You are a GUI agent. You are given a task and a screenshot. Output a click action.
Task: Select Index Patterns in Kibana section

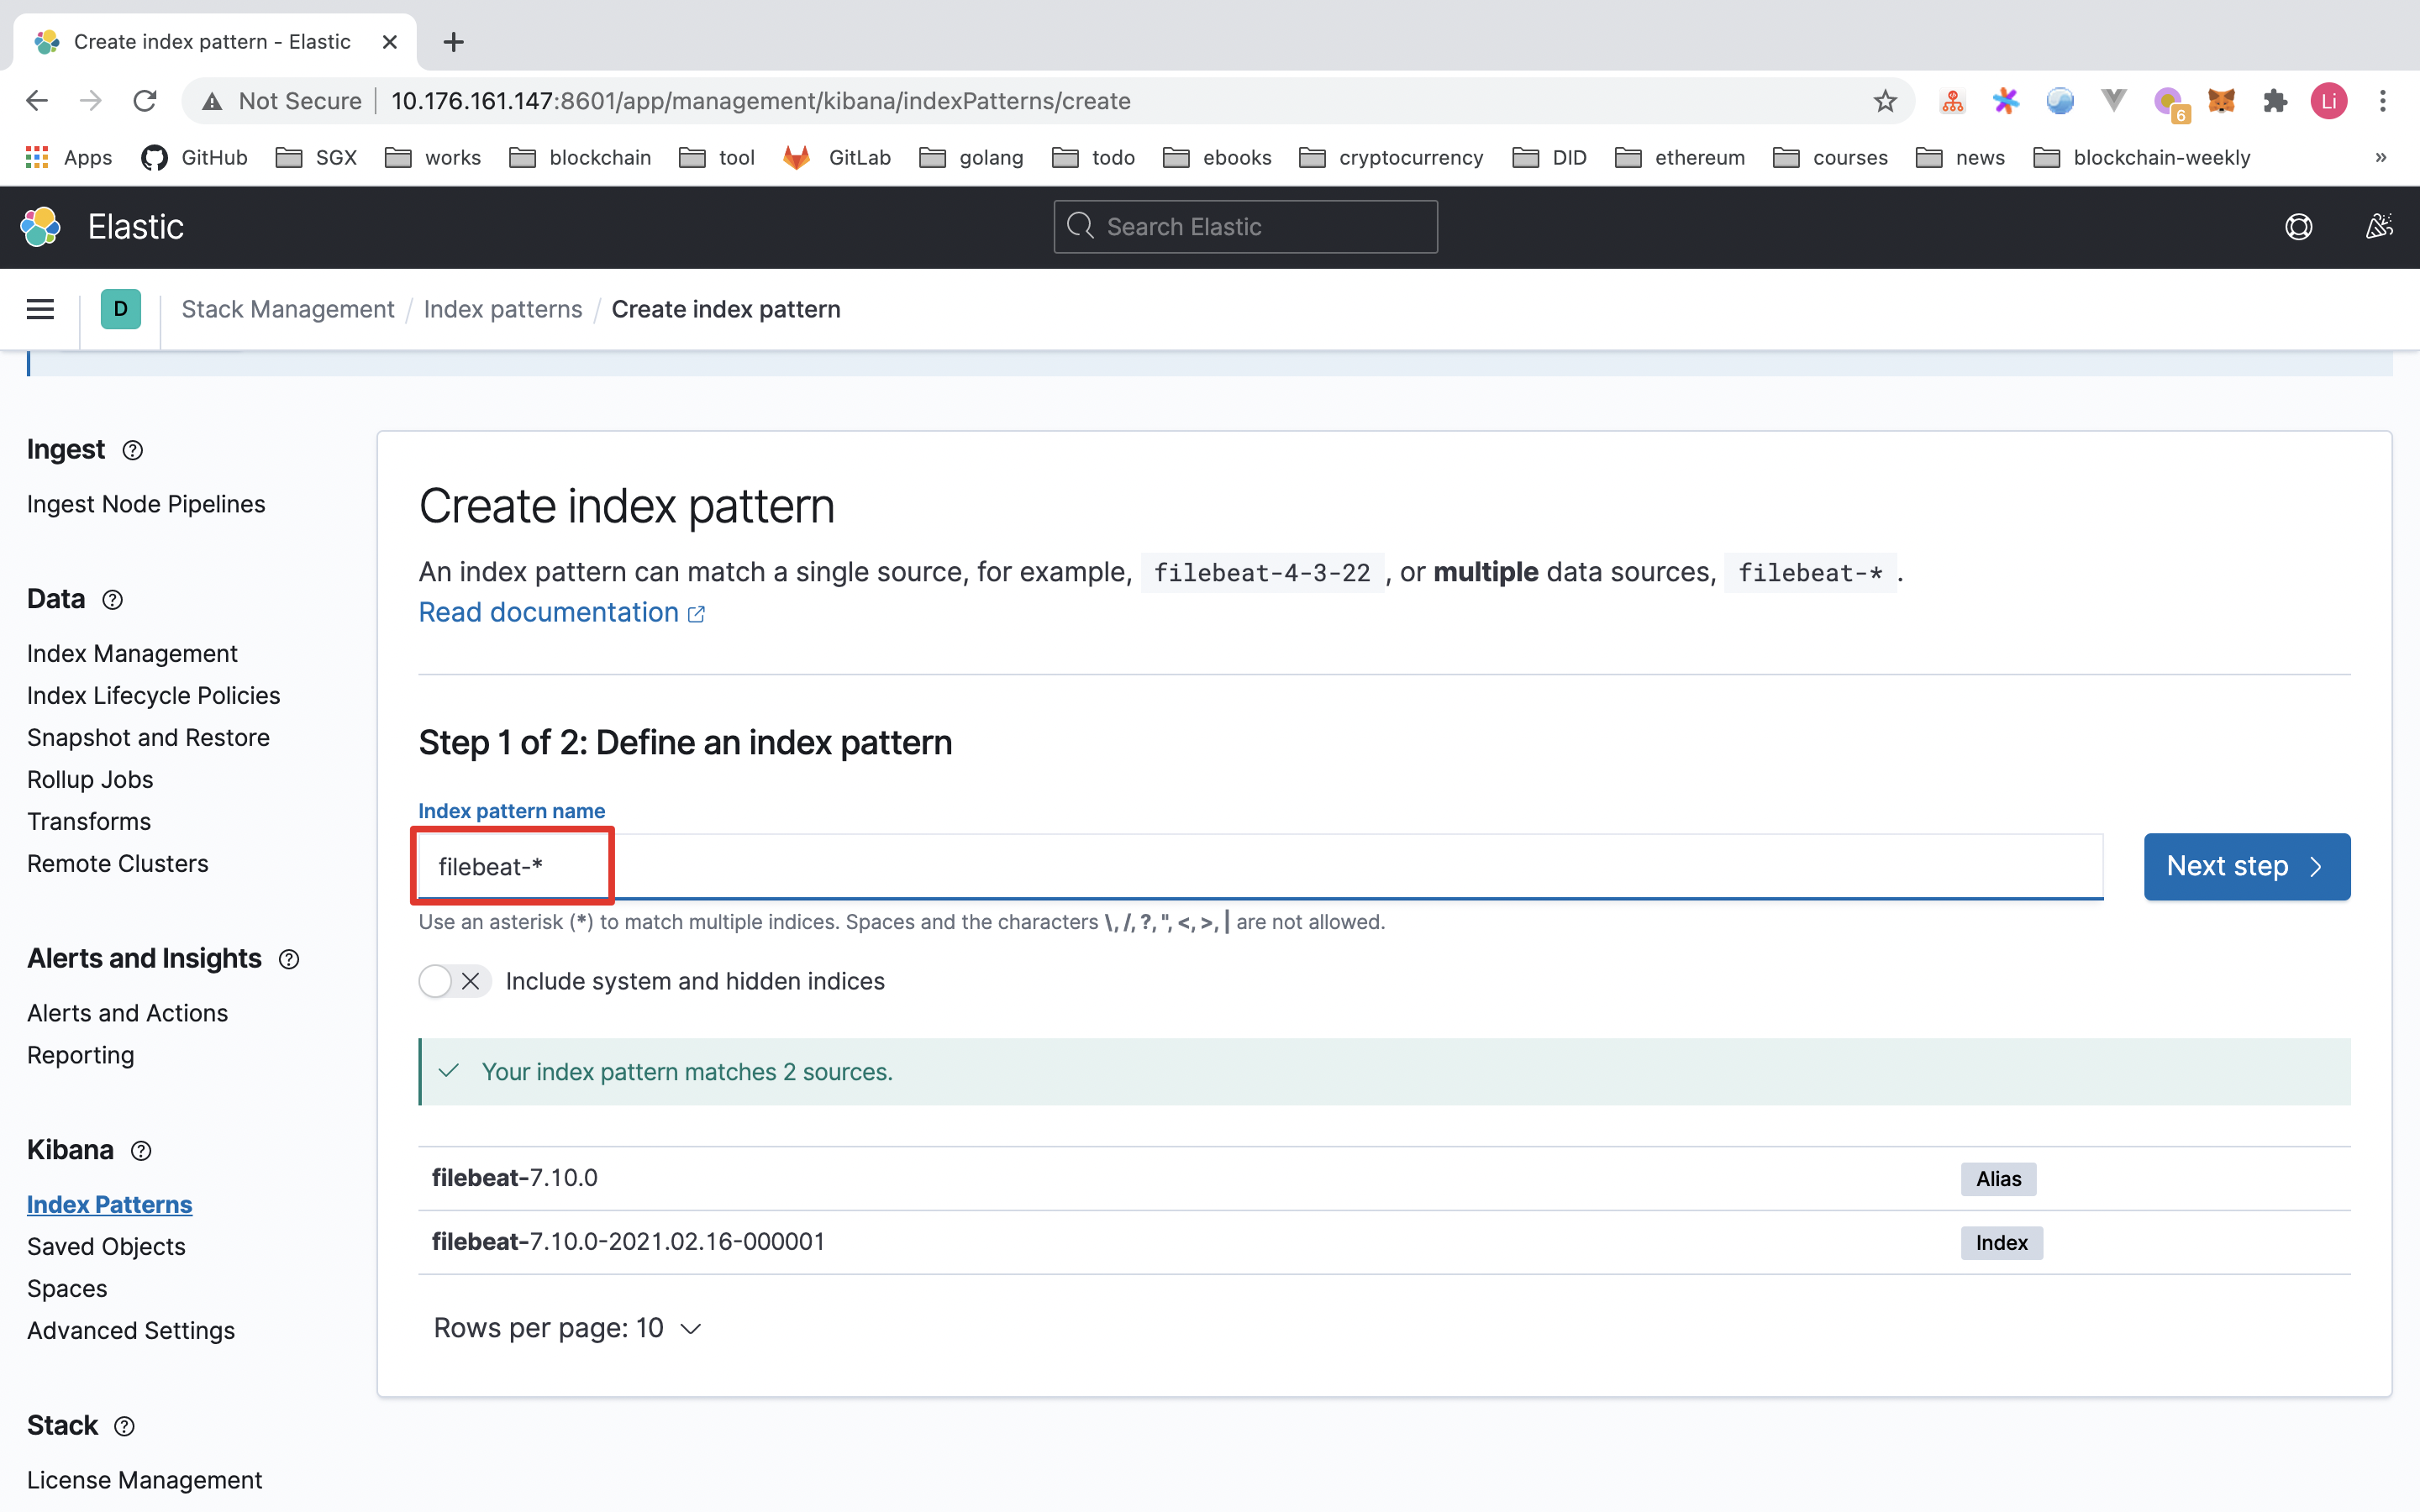click(109, 1204)
